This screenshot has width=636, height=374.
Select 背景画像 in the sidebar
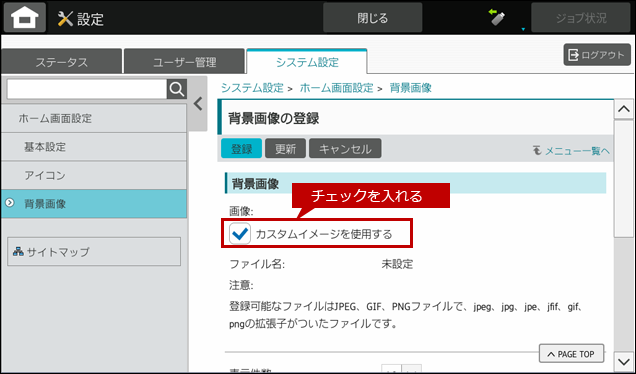[94, 204]
